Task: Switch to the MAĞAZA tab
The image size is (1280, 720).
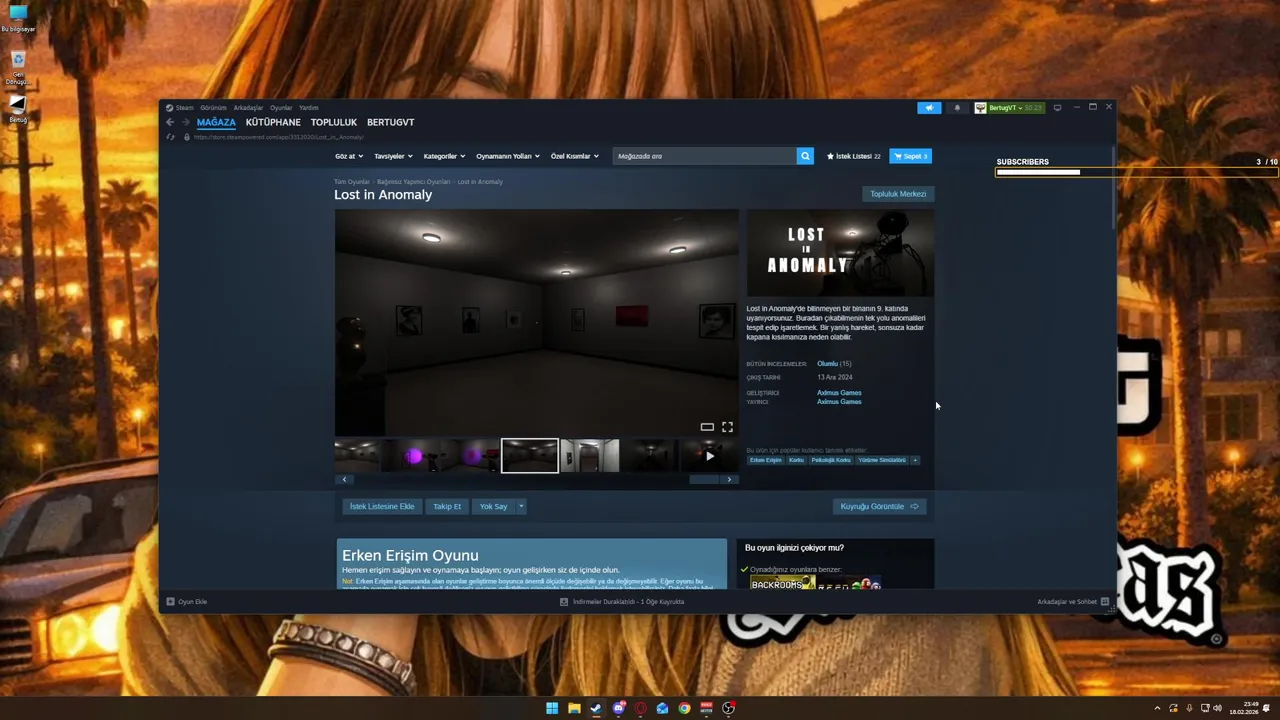Action: pos(216,122)
